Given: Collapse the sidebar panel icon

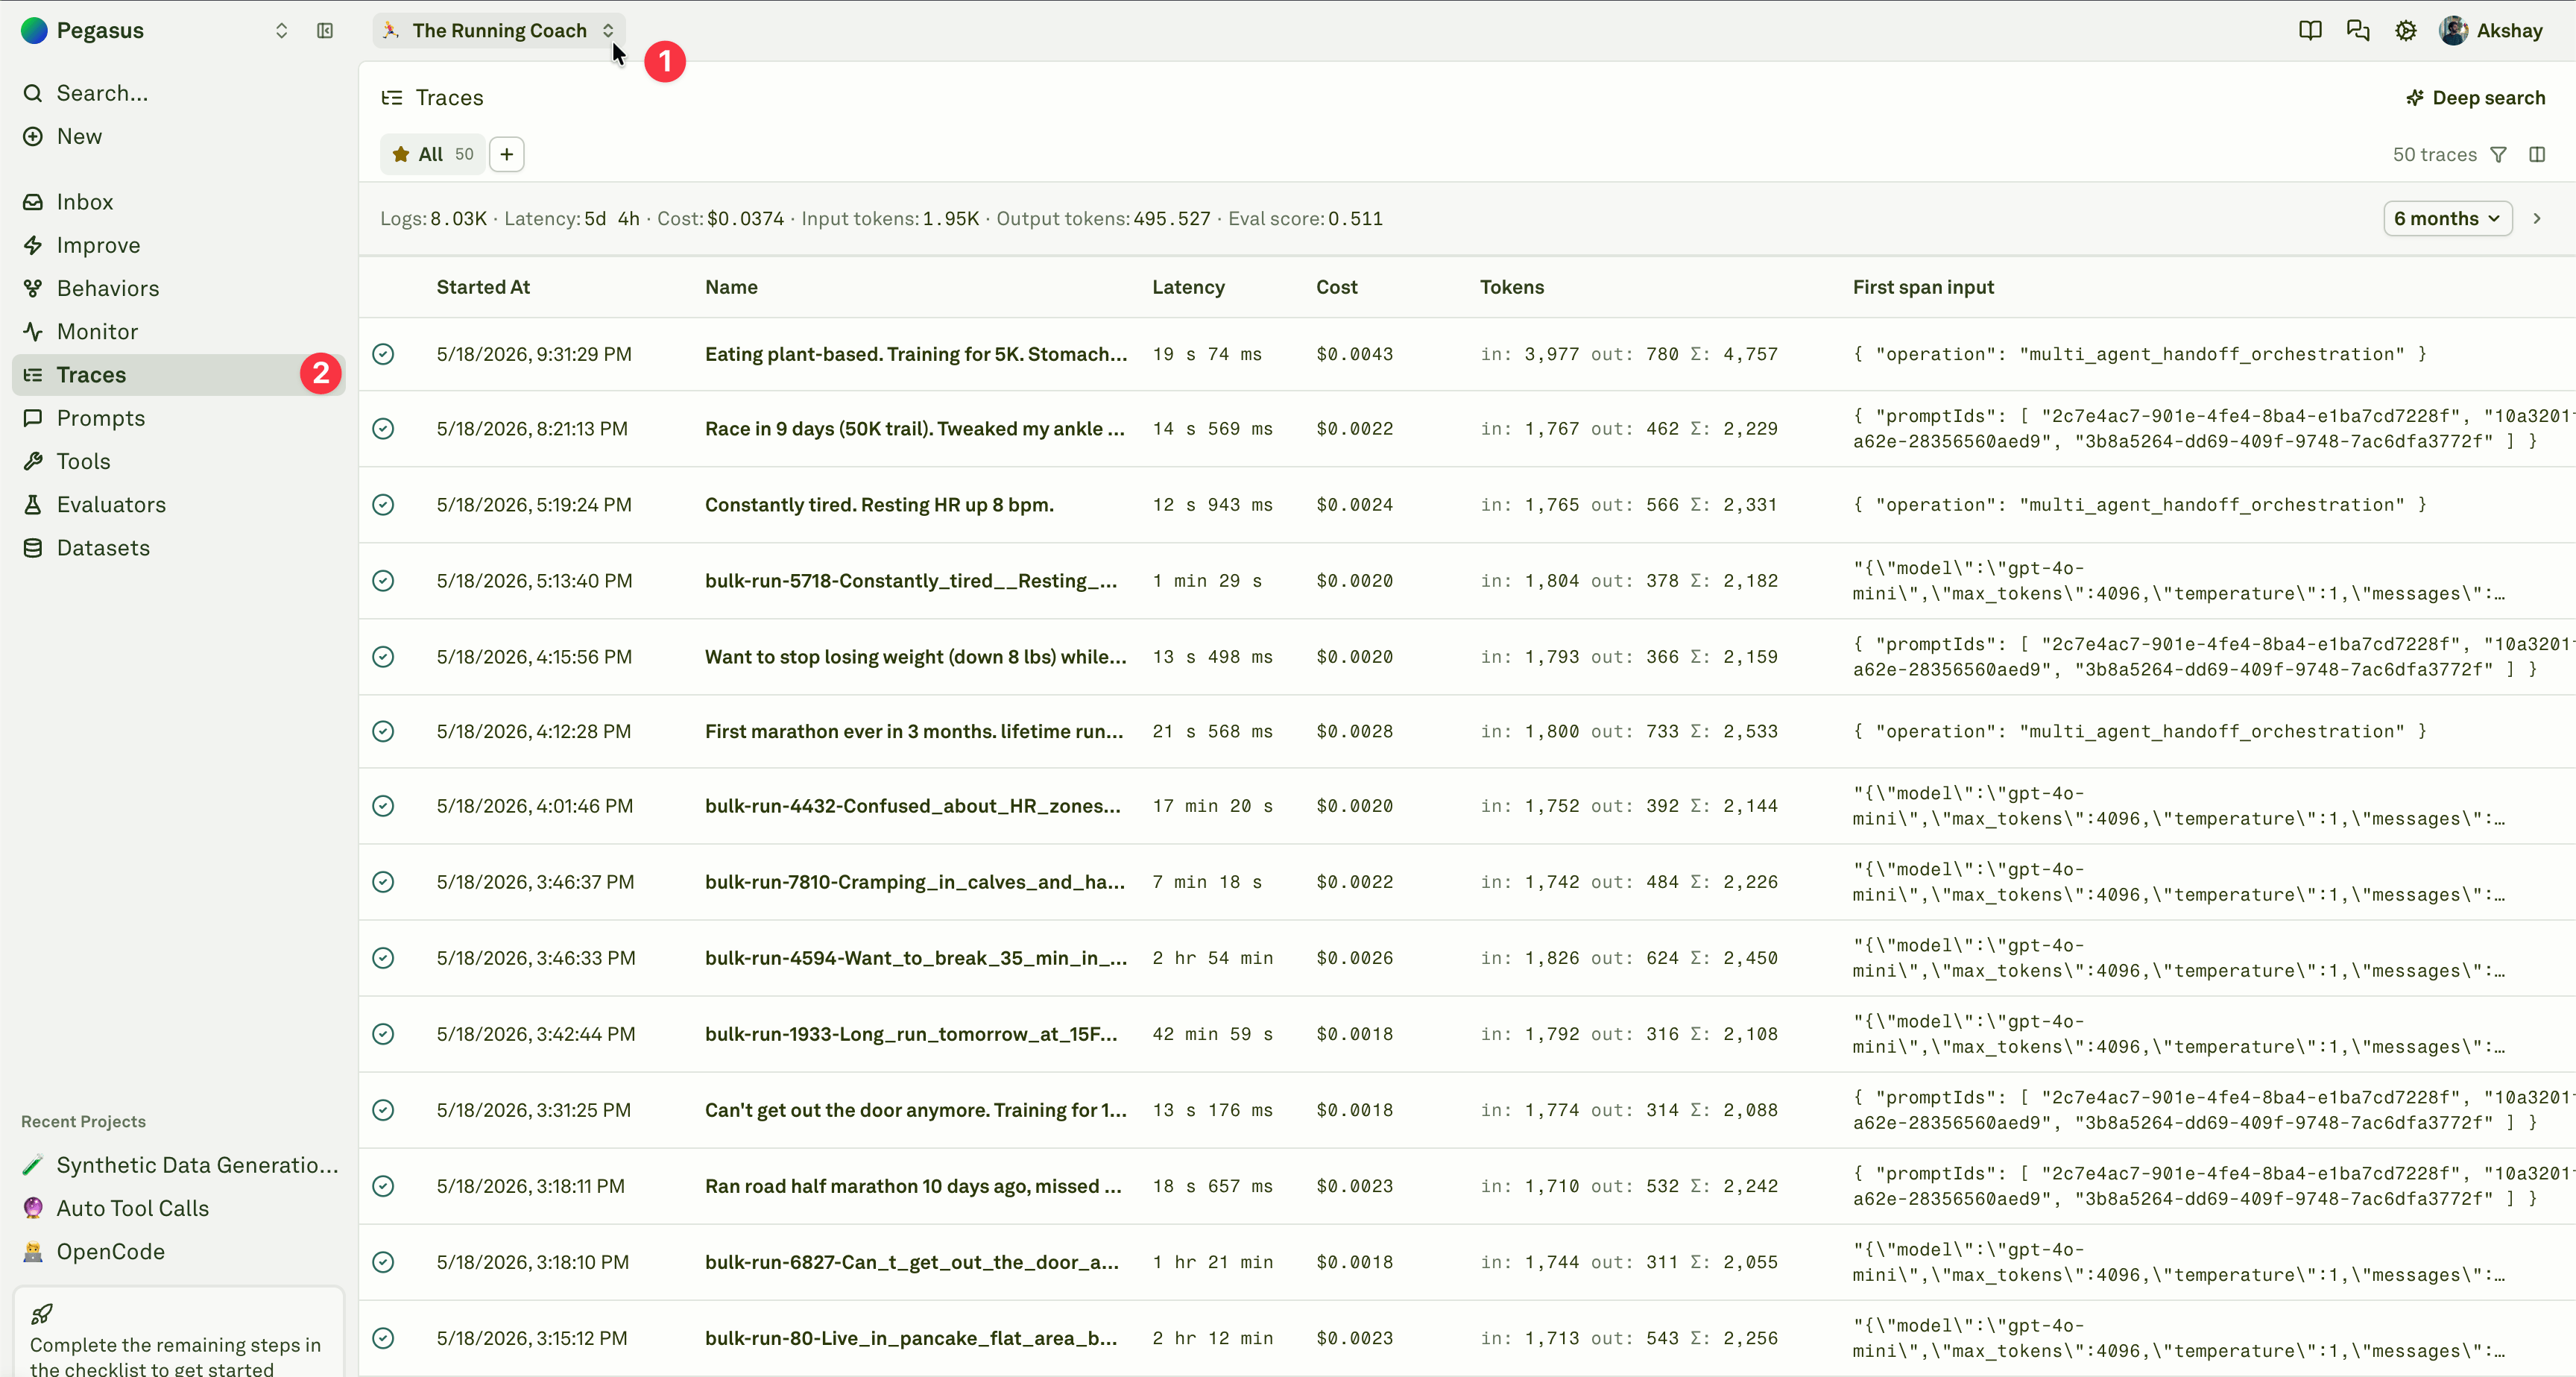Looking at the screenshot, I should 325,31.
